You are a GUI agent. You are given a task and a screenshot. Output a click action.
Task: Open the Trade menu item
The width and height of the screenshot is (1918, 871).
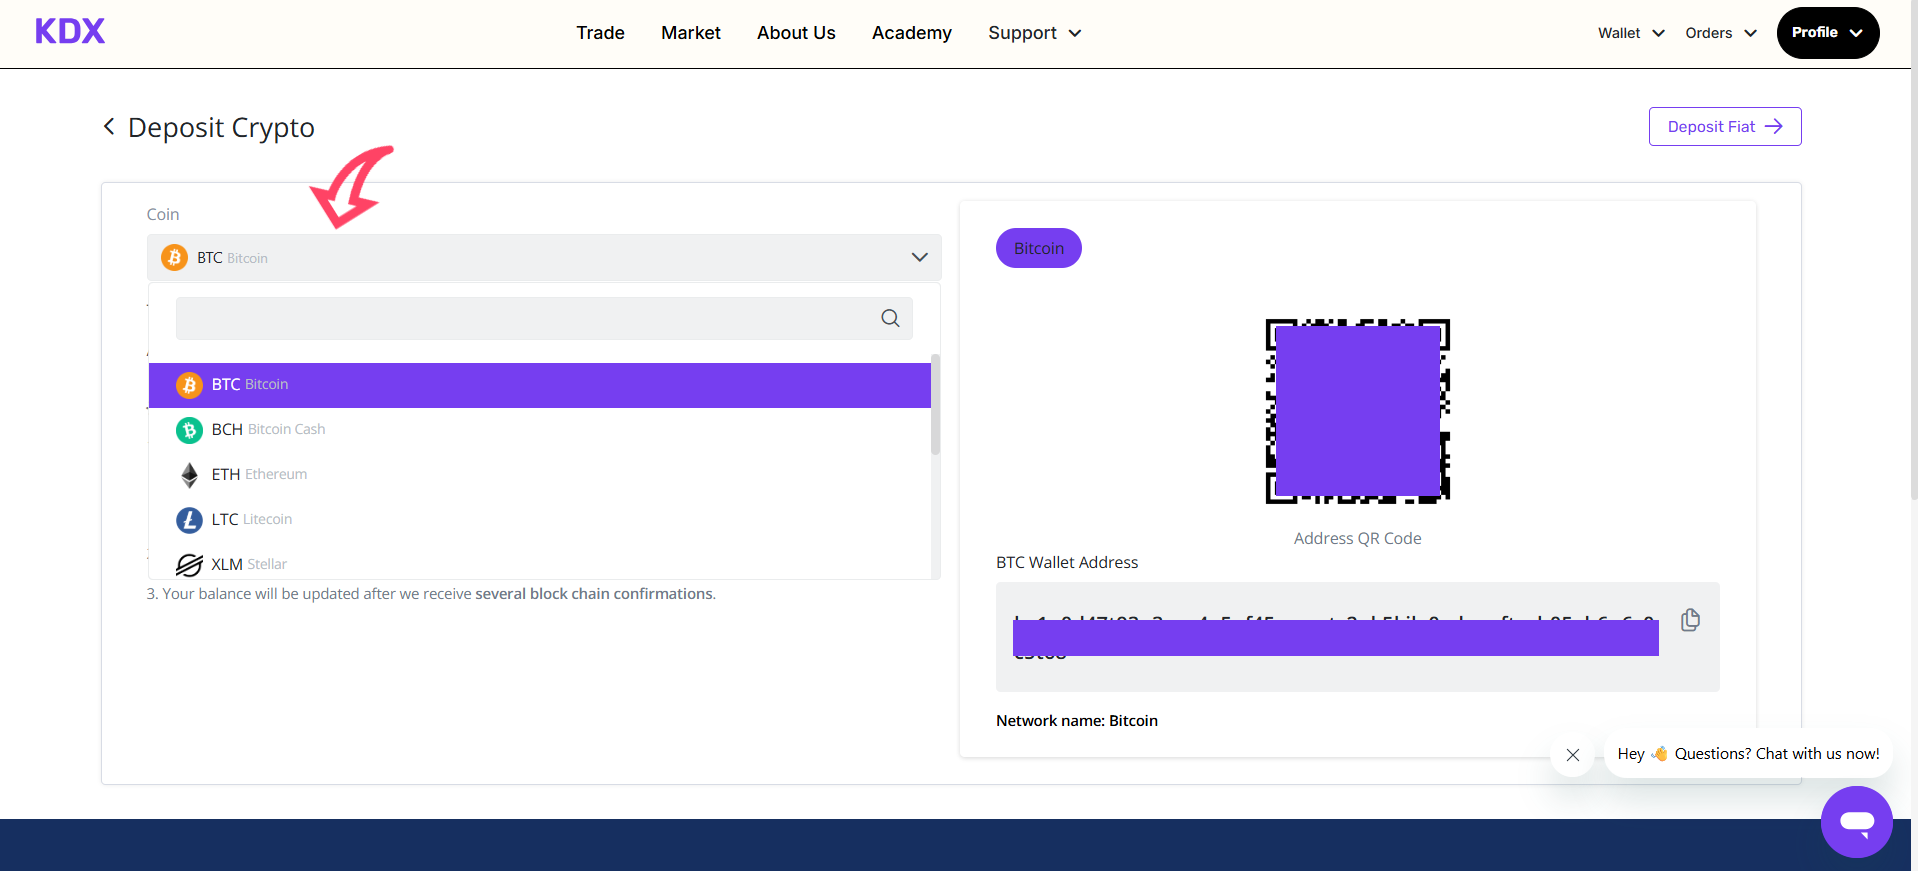click(x=600, y=33)
